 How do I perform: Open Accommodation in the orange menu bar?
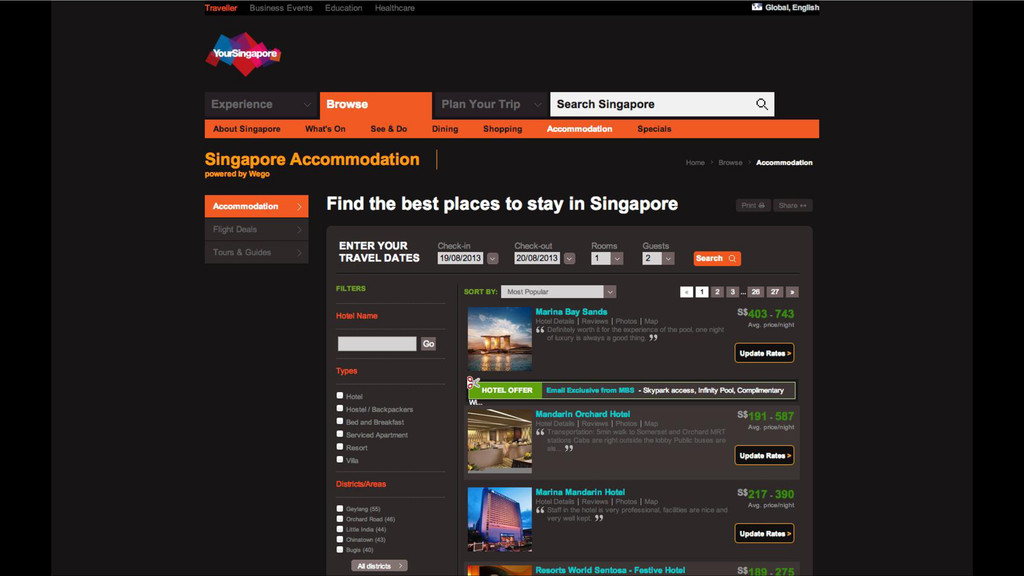point(579,129)
